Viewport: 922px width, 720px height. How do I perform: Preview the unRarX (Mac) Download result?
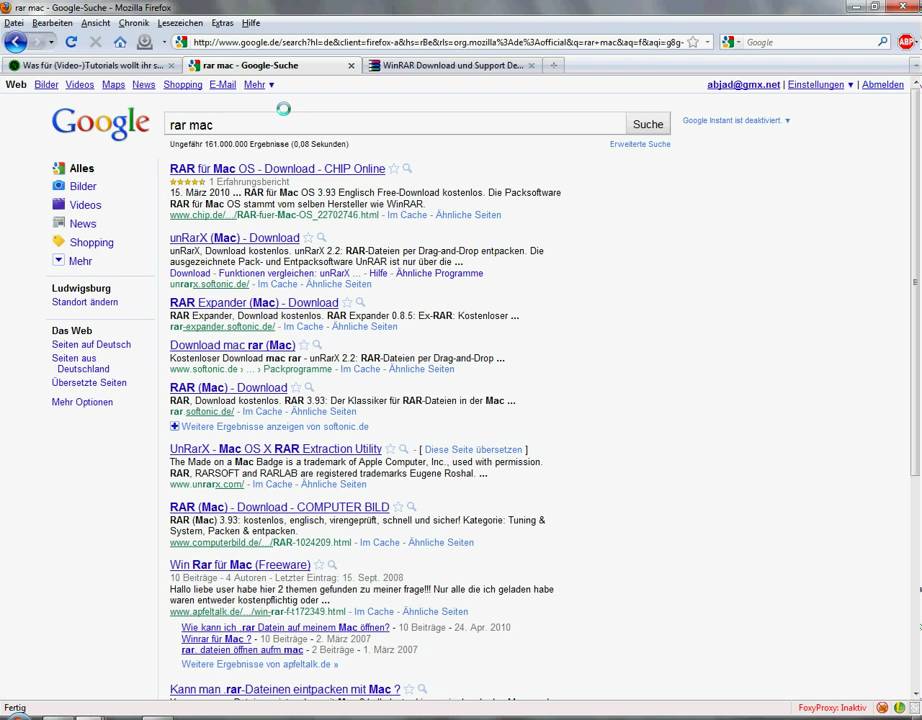[321, 238]
